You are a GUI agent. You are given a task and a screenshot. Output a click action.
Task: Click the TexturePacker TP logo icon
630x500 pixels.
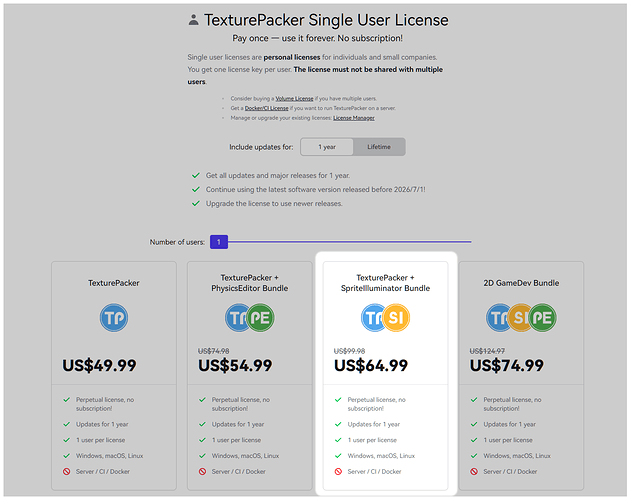click(114, 318)
